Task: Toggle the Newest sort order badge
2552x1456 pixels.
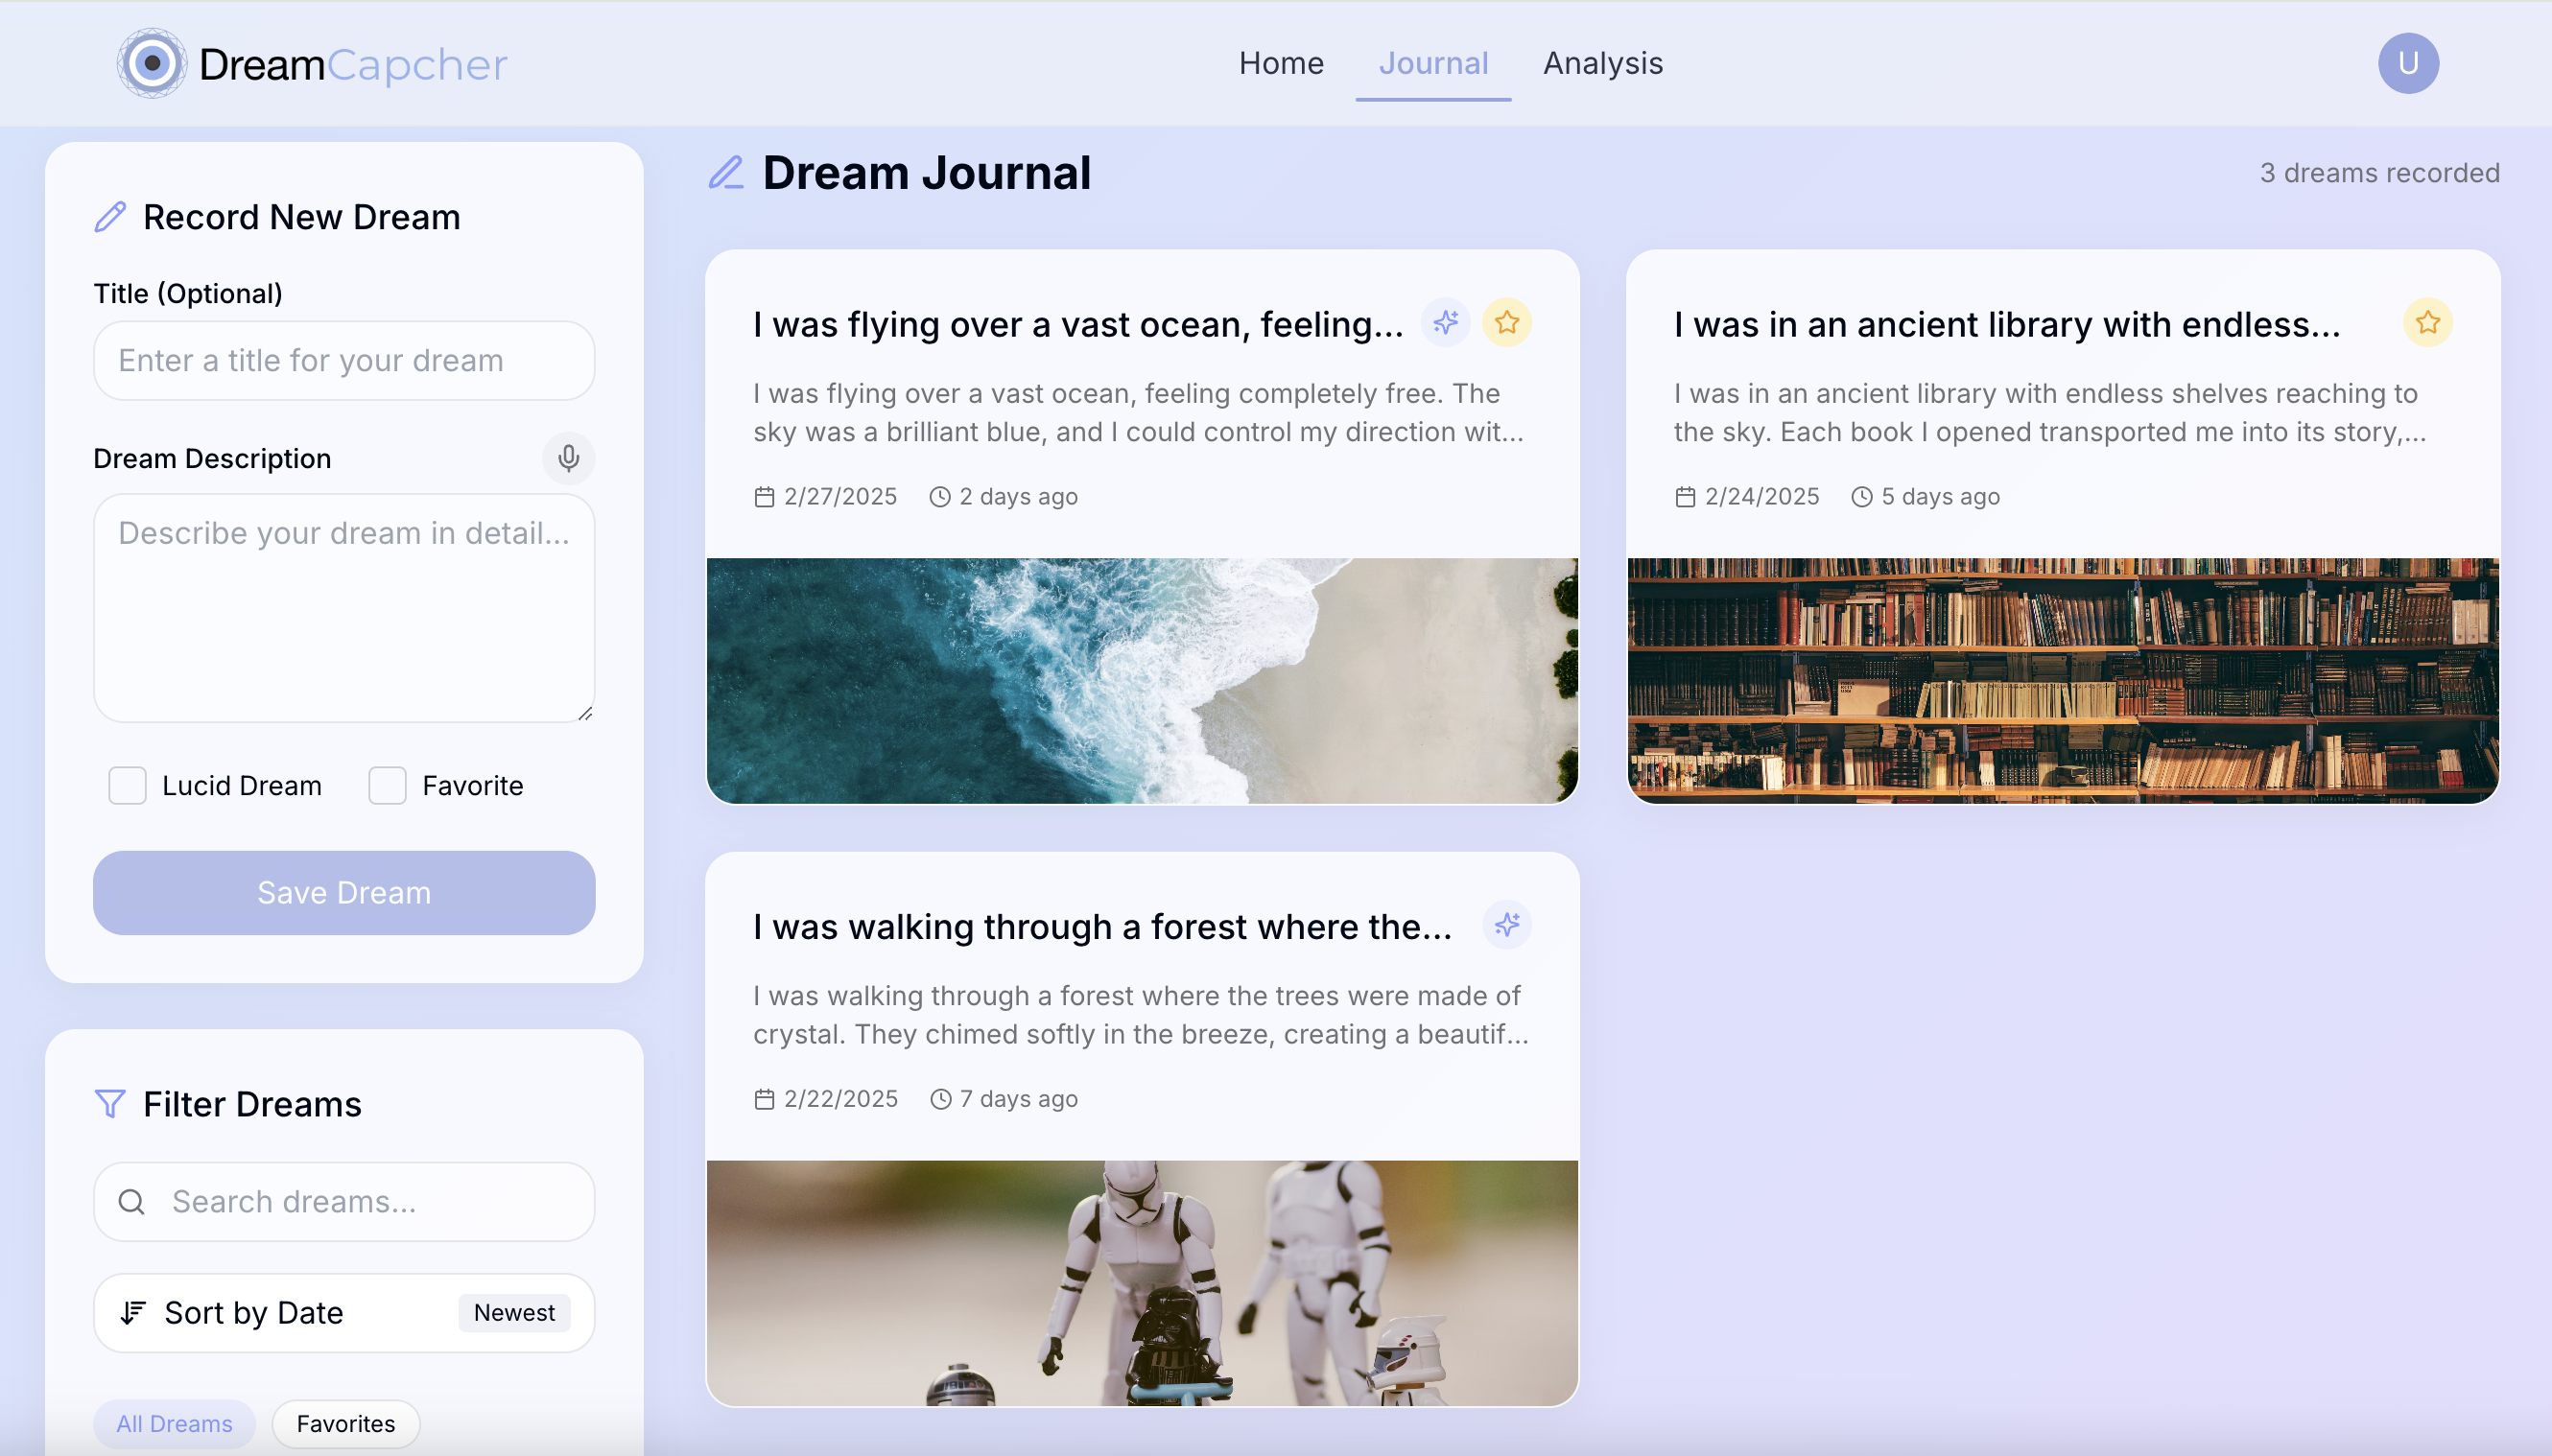Action: (x=514, y=1312)
